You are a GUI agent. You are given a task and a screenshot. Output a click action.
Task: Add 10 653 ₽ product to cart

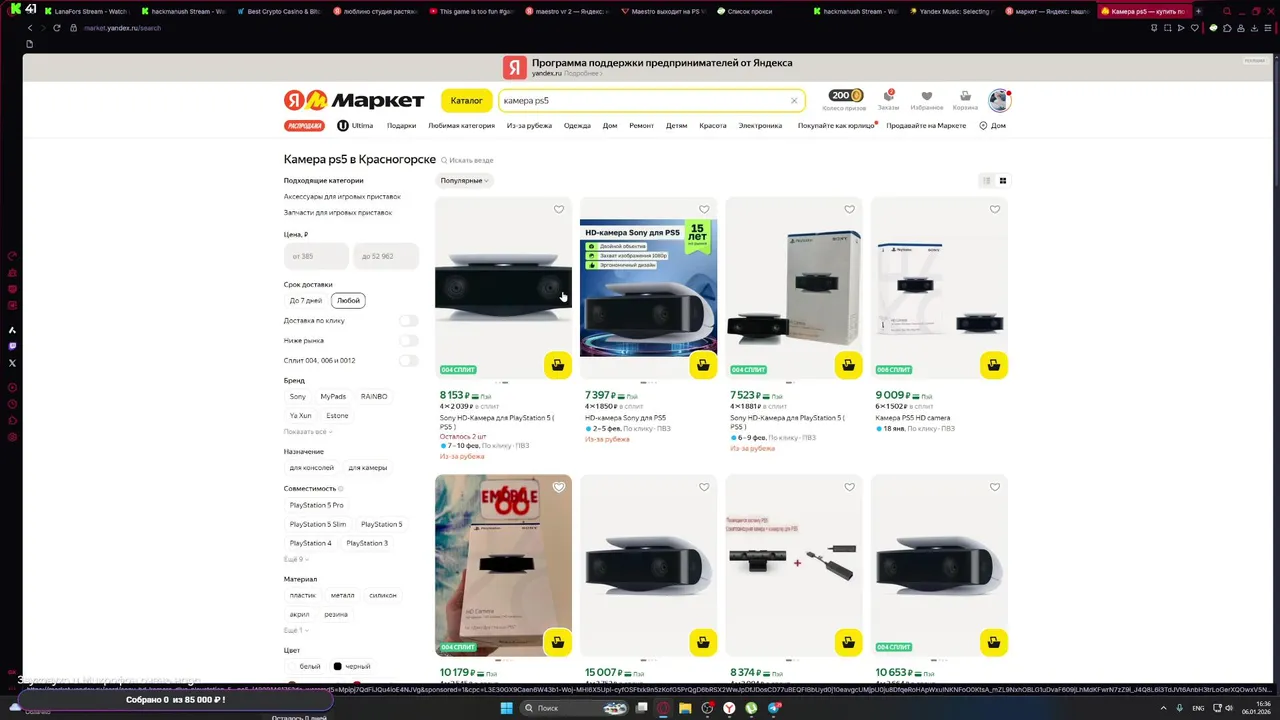tap(993, 642)
